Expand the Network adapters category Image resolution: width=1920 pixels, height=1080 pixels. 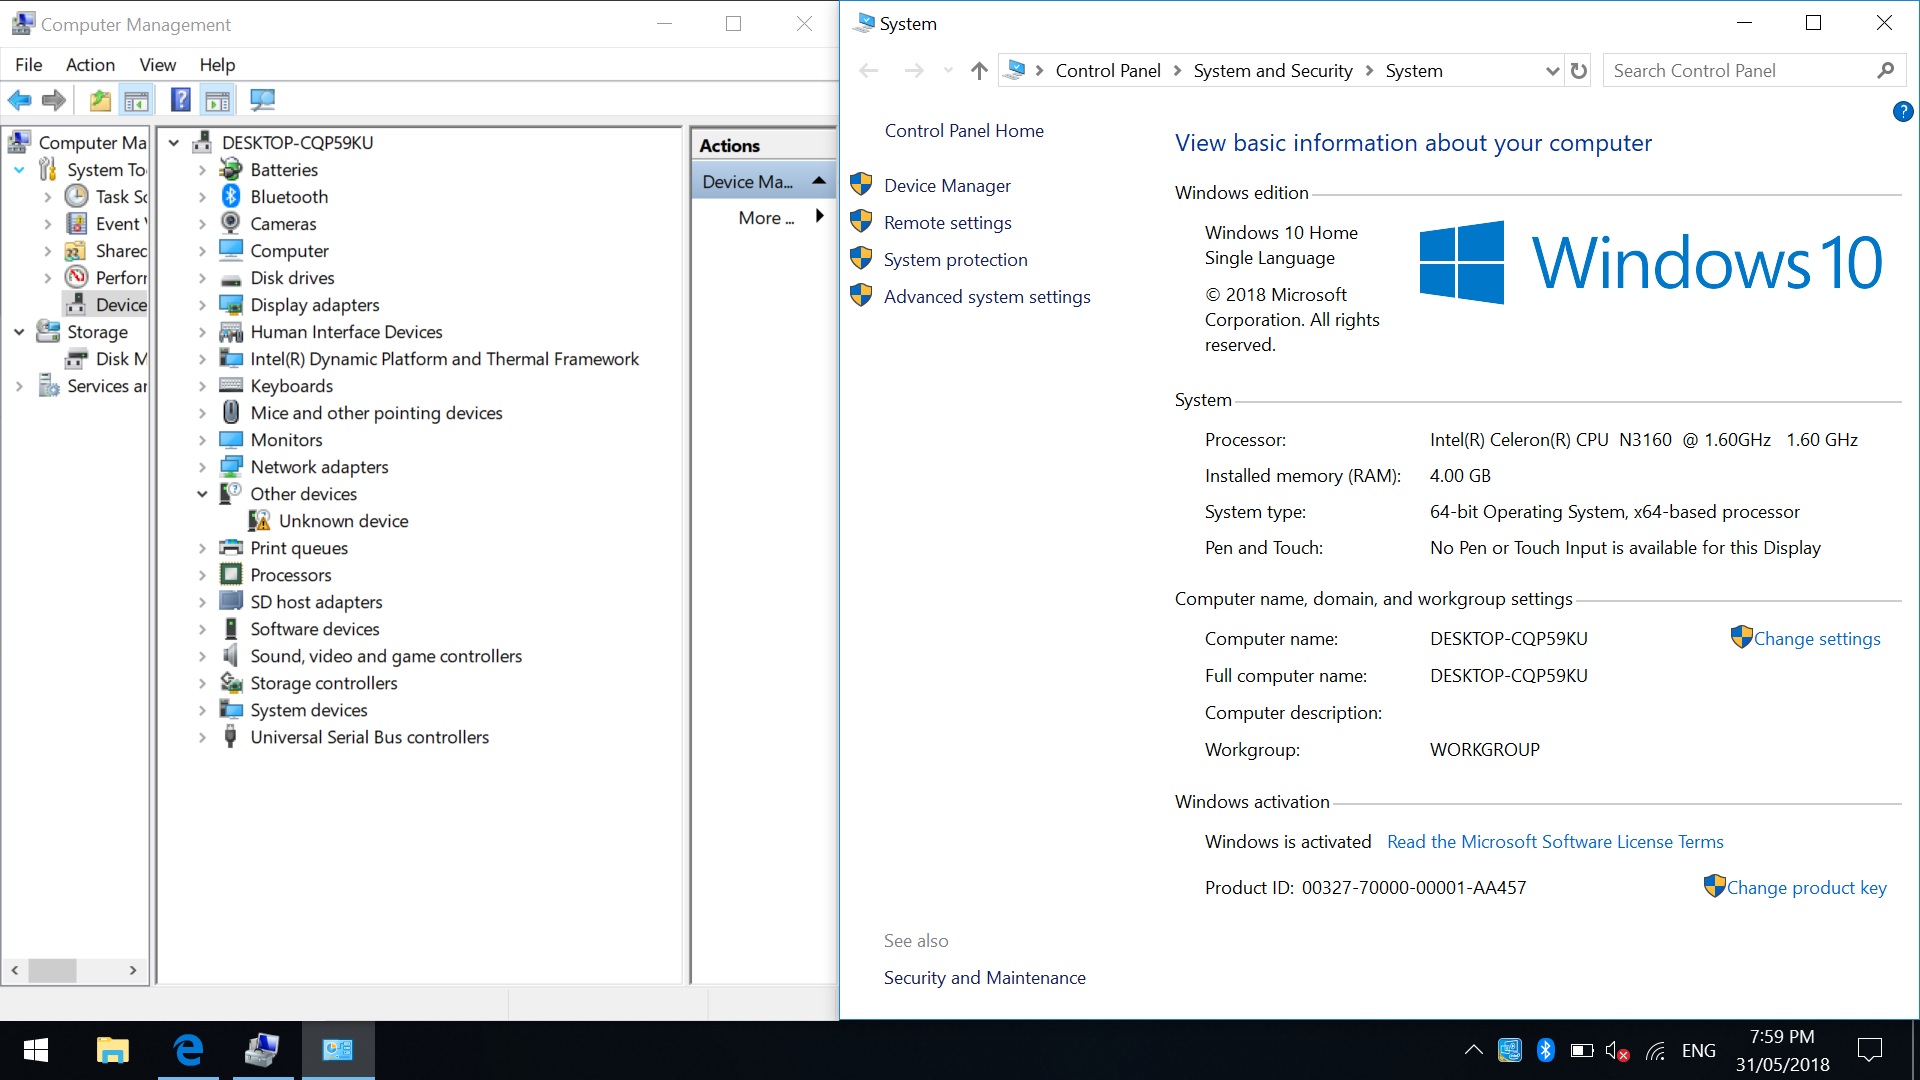tap(202, 467)
